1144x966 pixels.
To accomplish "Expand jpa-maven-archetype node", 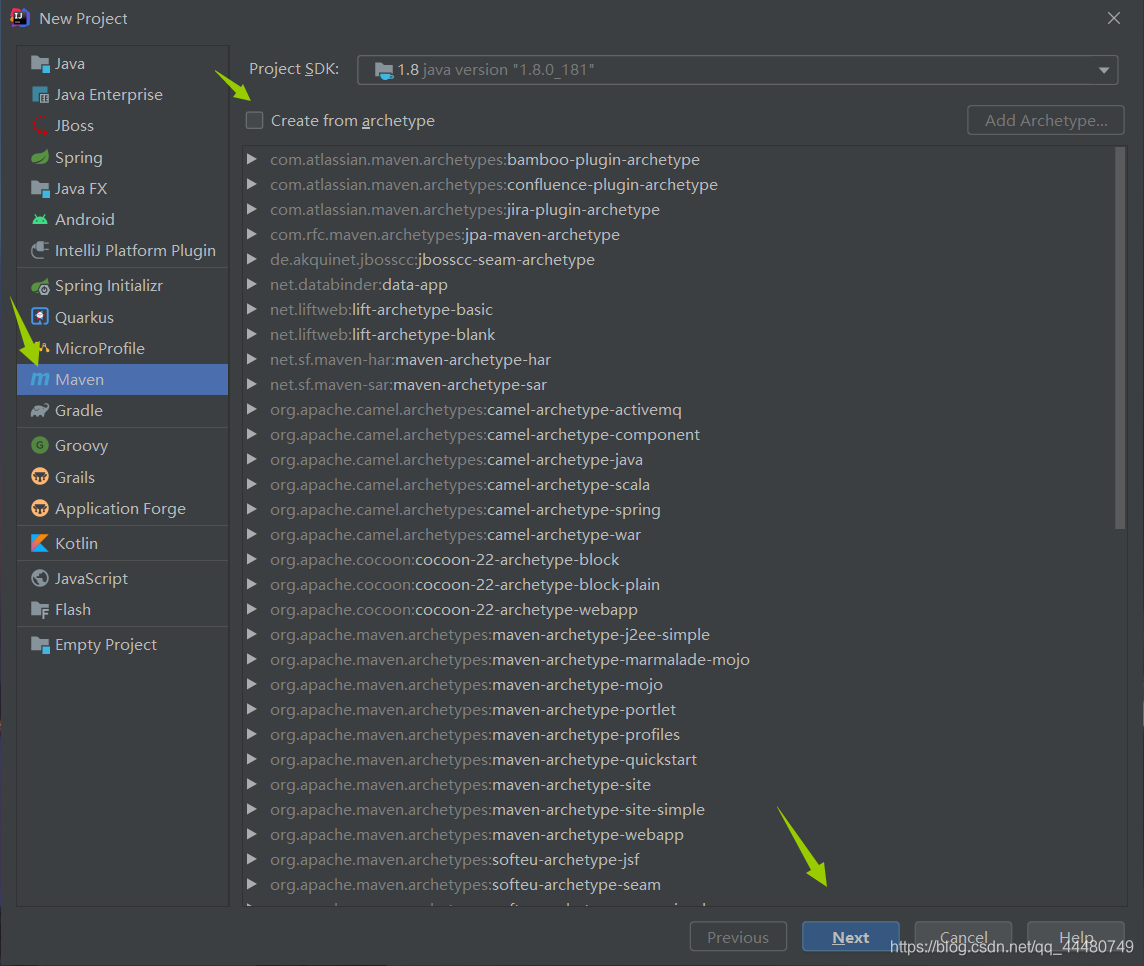I will (252, 234).
